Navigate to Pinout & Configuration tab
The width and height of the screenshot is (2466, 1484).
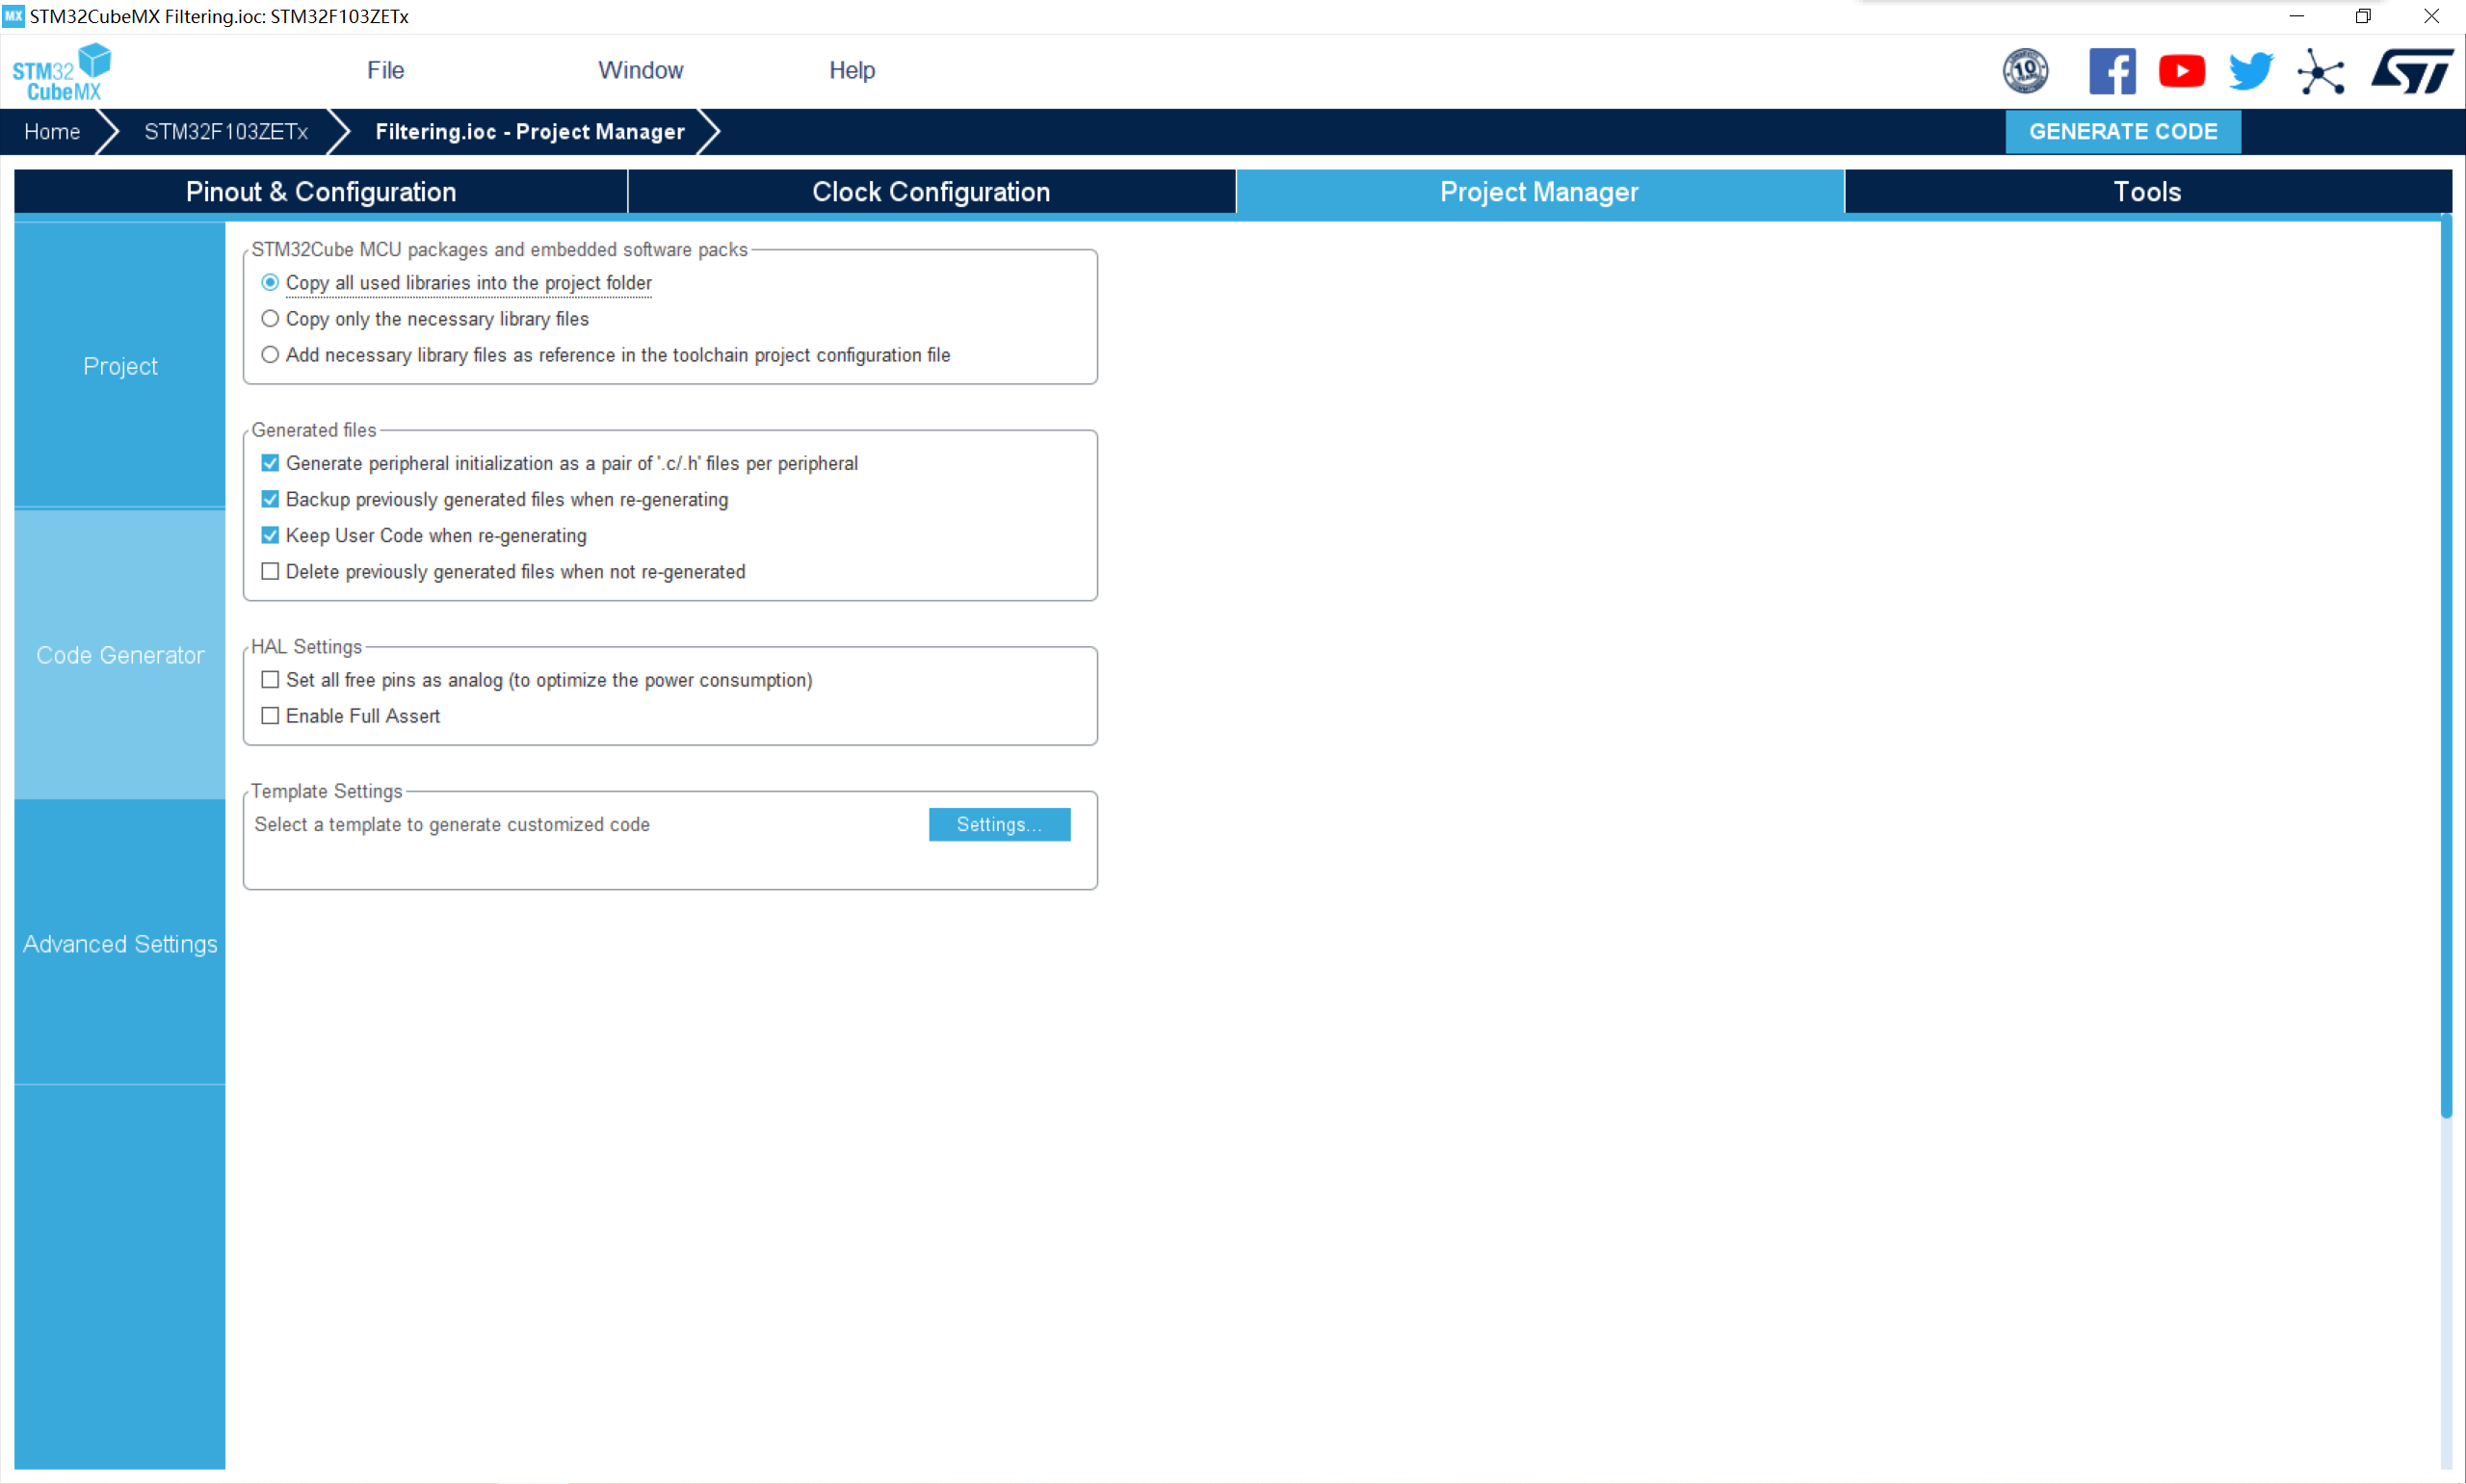pos(321,192)
